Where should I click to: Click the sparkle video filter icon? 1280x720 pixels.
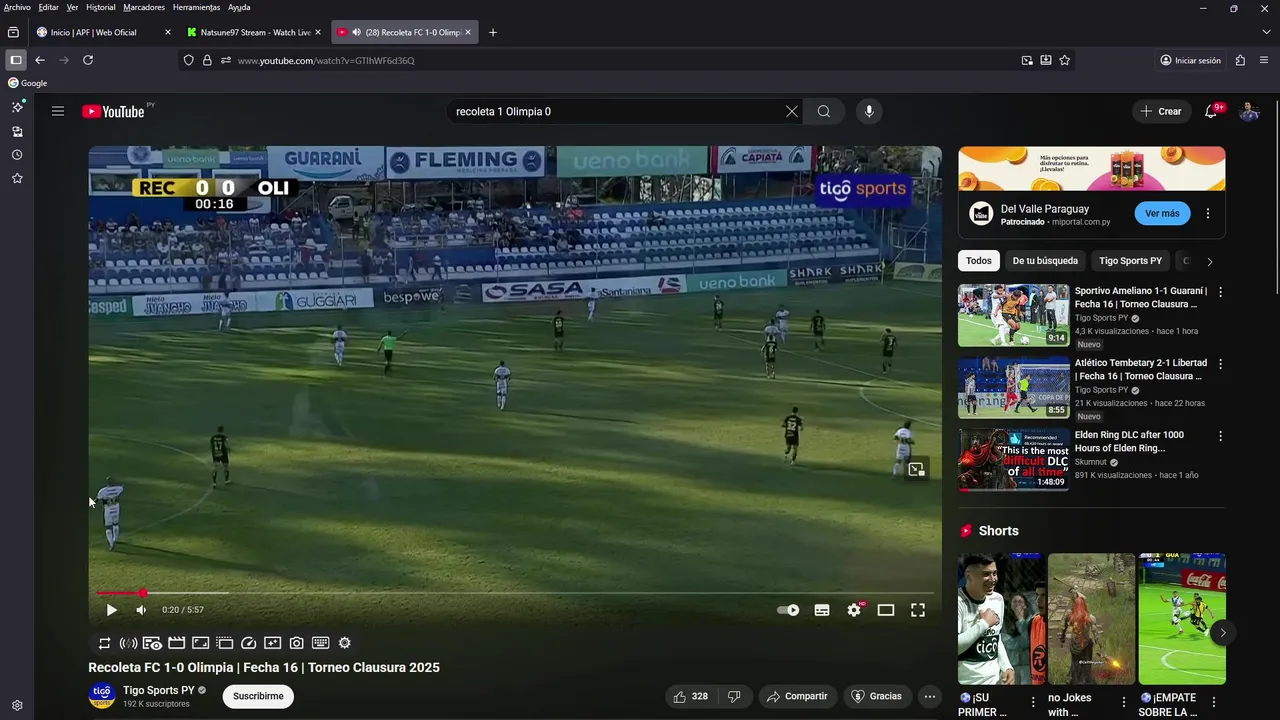pos(272,643)
